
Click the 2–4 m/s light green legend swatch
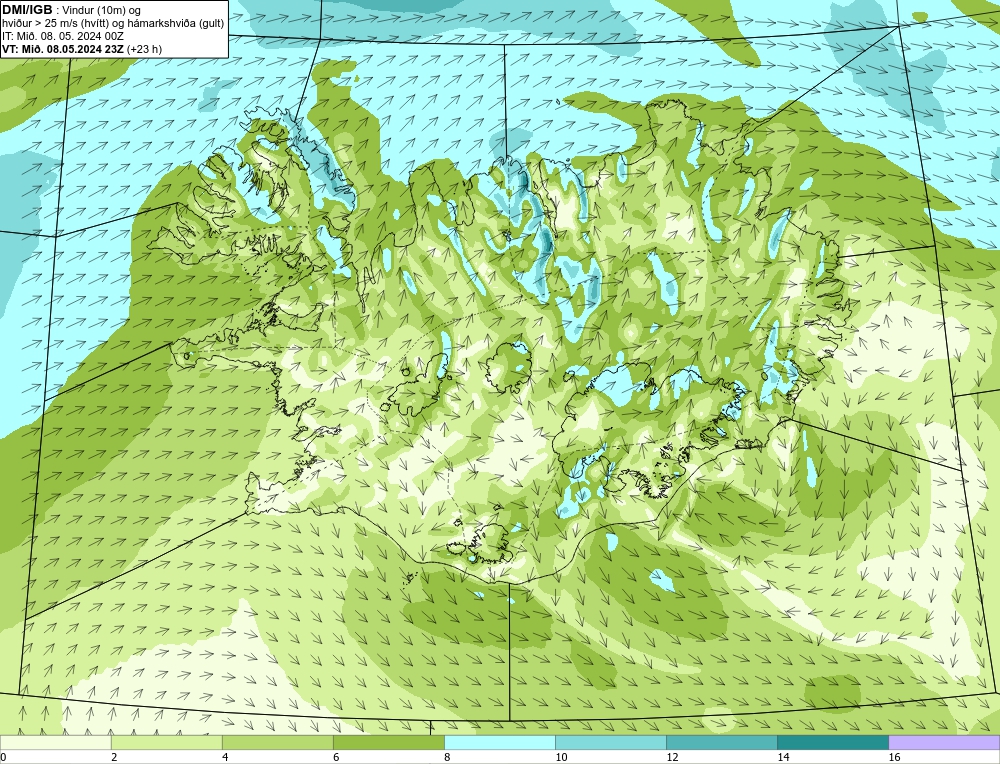coord(166,742)
